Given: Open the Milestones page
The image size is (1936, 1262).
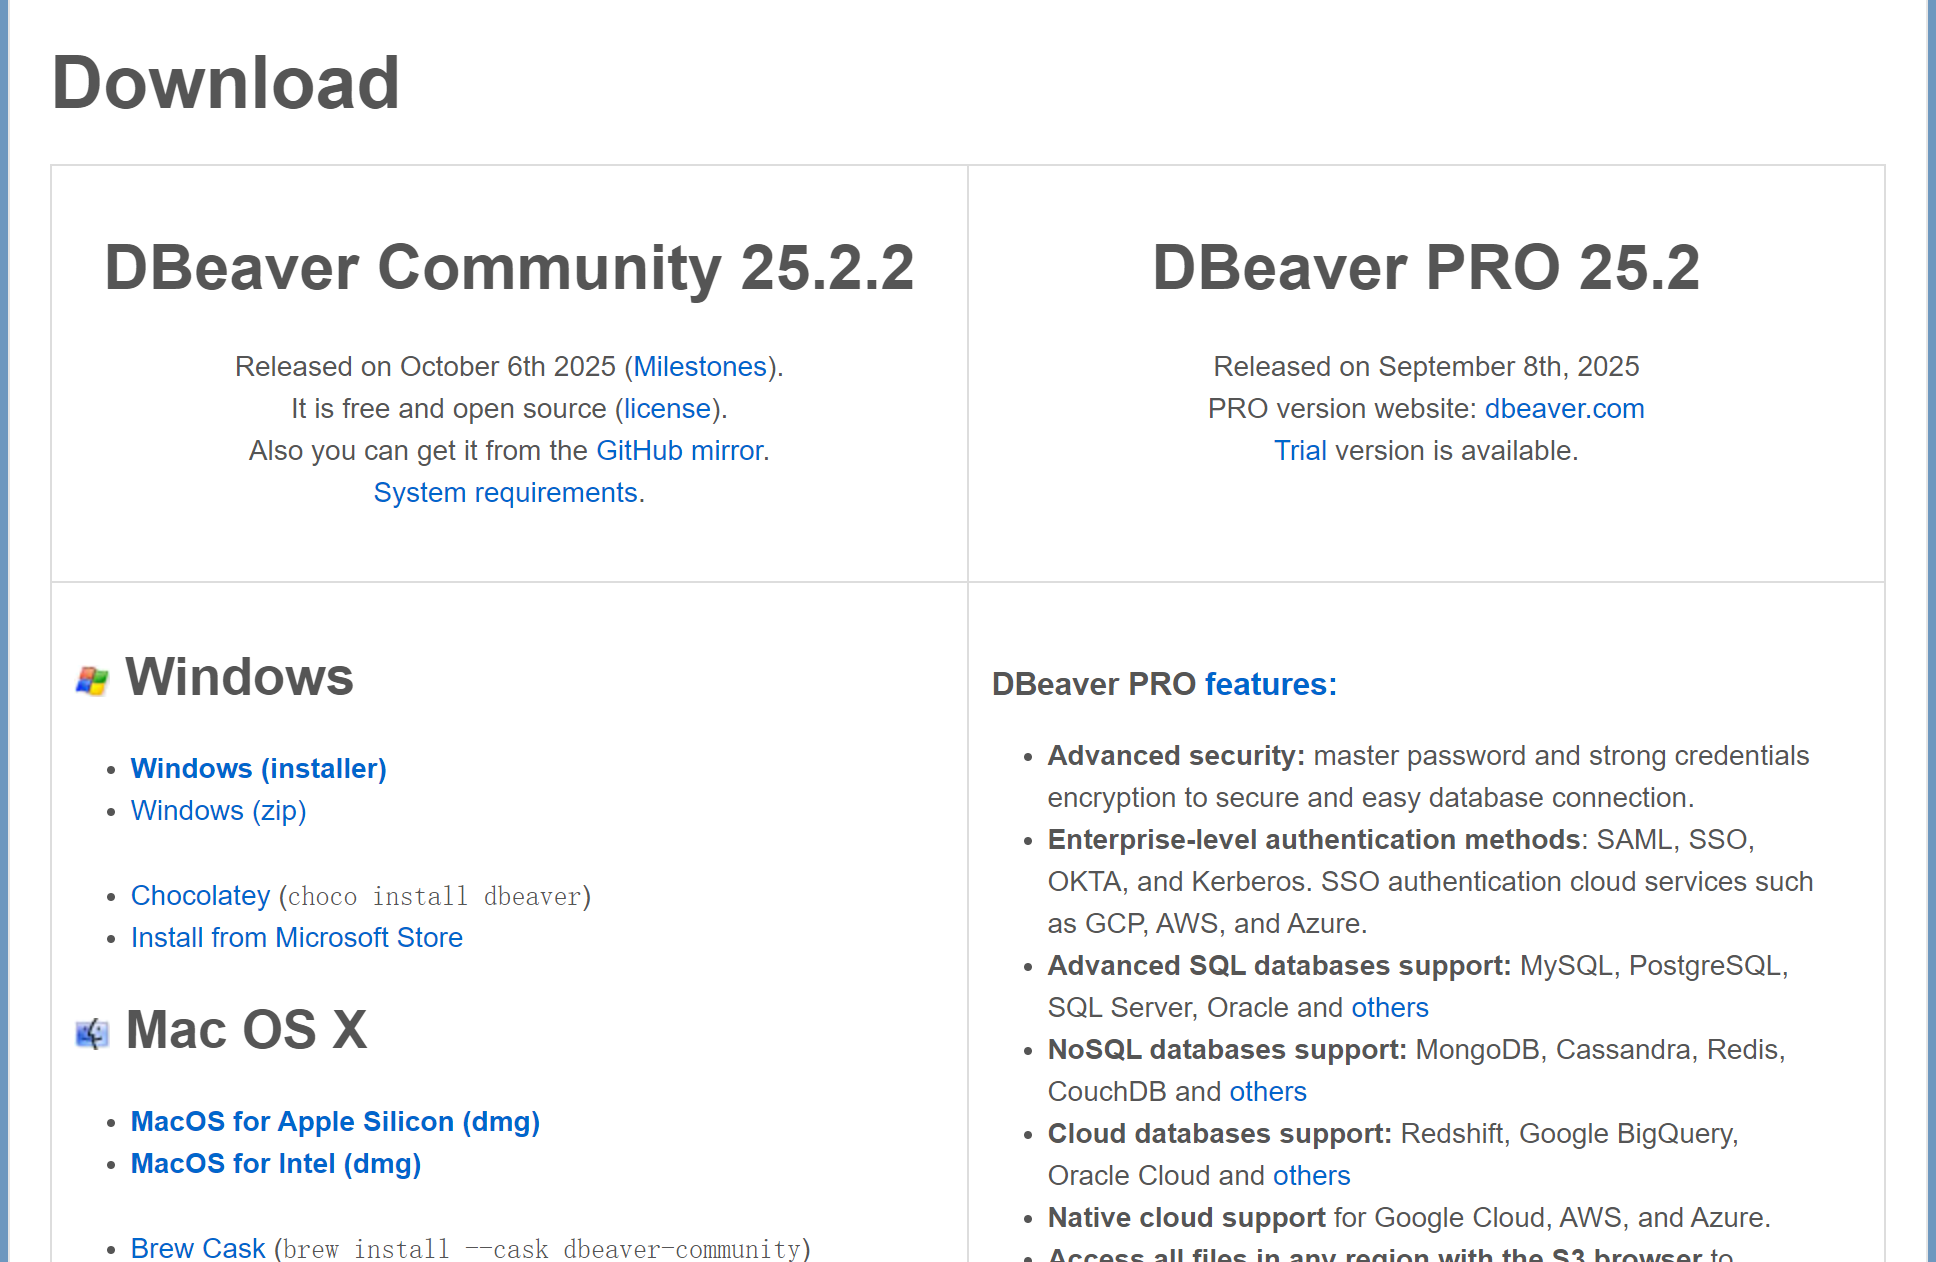Looking at the screenshot, I should (700, 367).
